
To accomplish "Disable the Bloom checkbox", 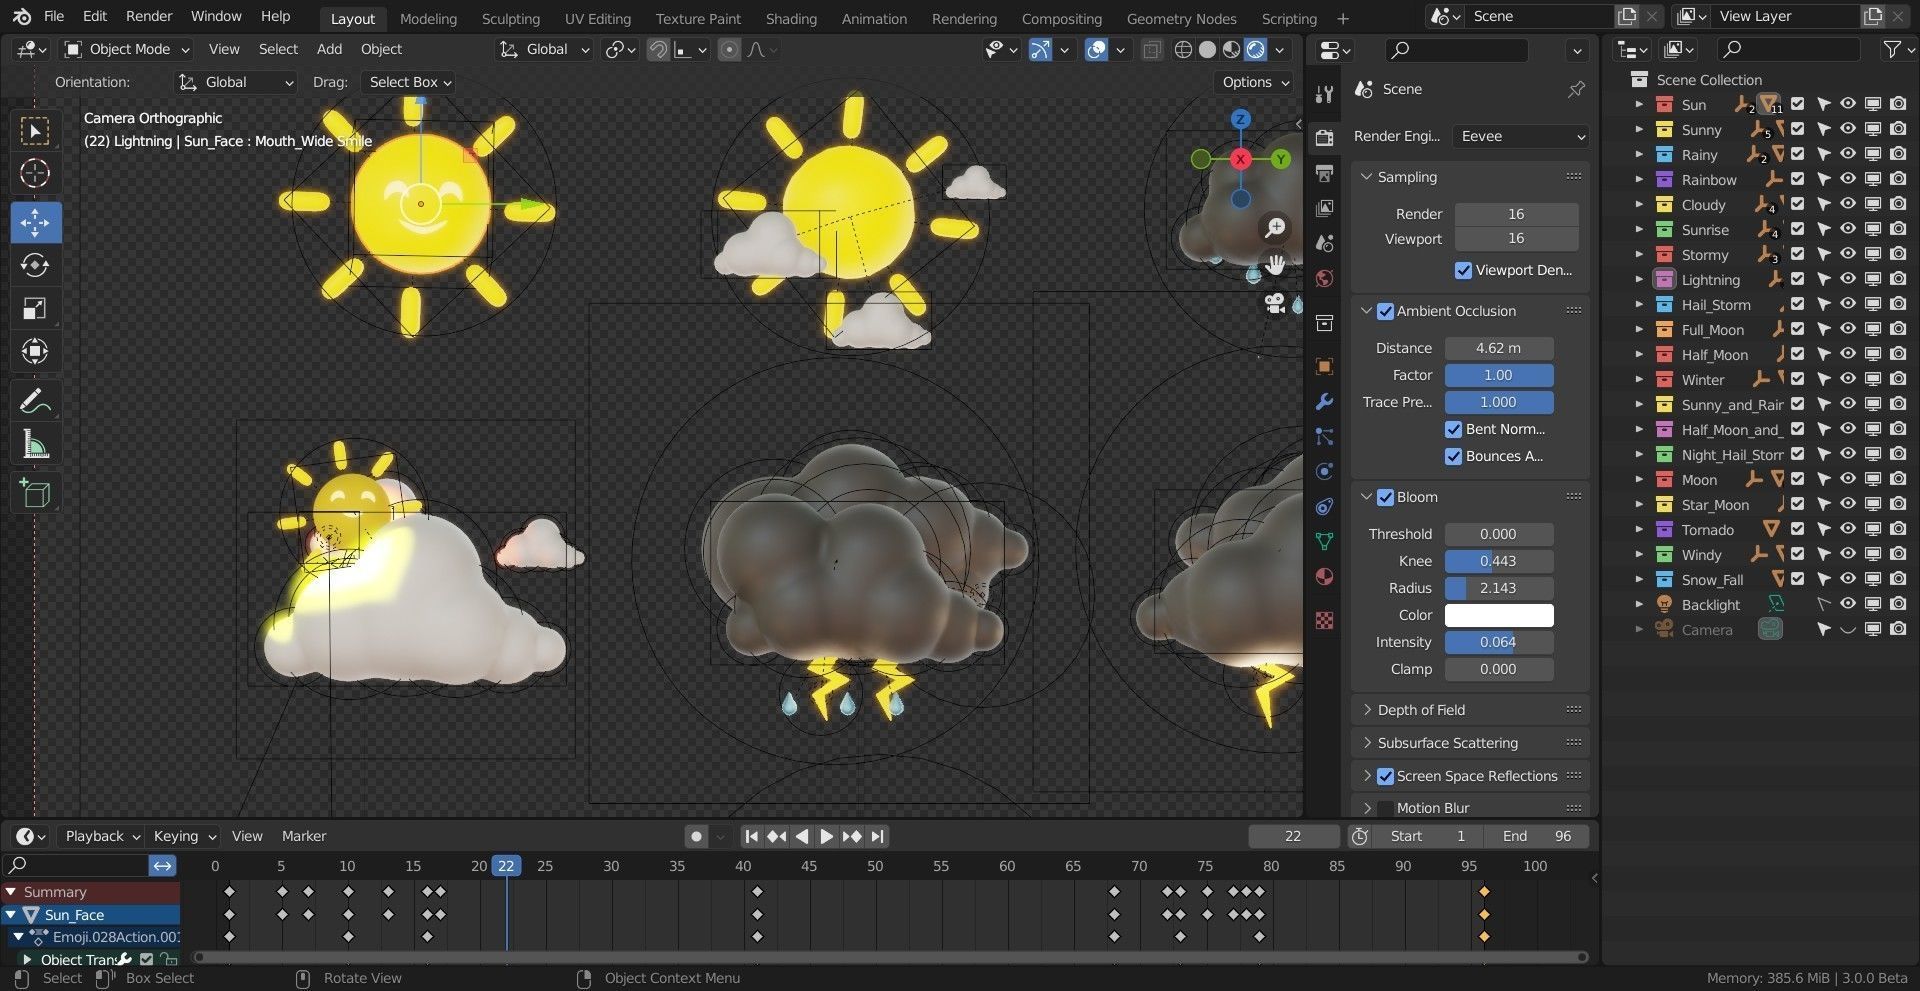I will (1385, 497).
